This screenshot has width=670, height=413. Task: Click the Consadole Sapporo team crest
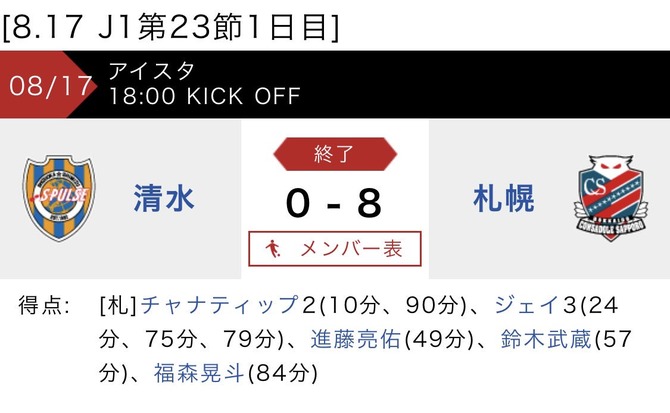pyautogui.click(x=611, y=198)
